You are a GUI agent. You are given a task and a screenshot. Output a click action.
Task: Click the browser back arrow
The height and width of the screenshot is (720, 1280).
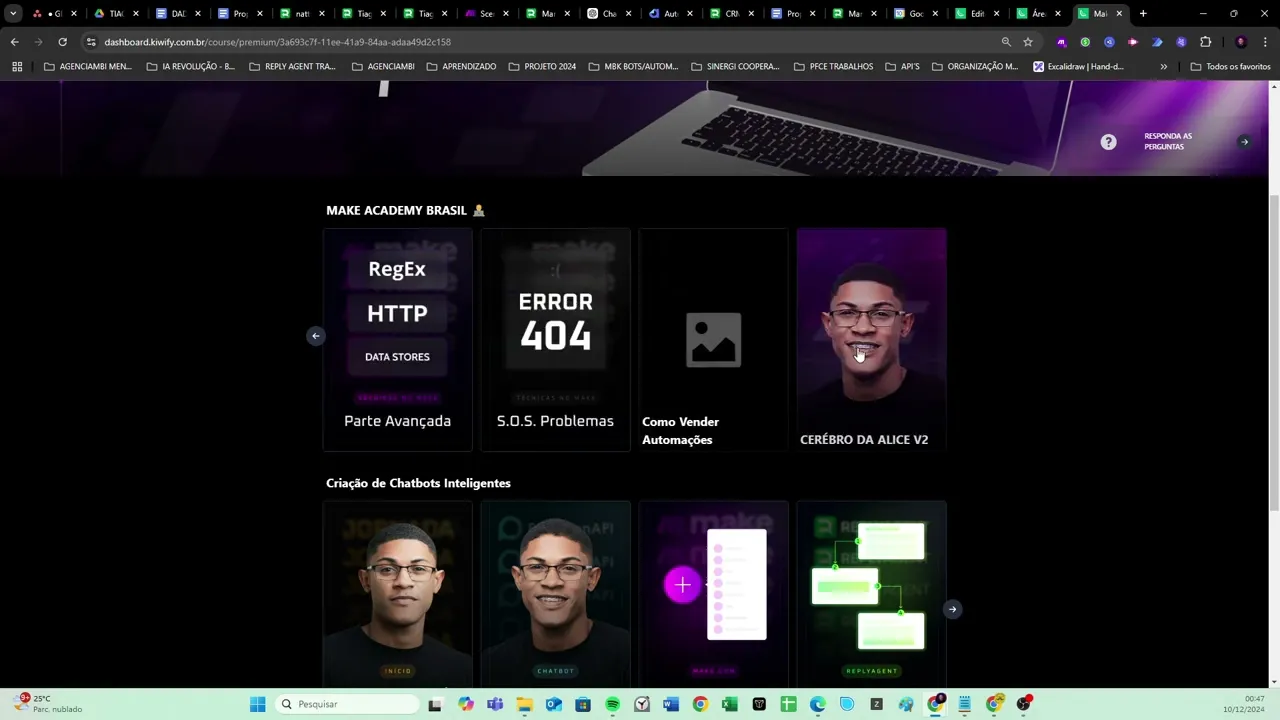point(14,42)
